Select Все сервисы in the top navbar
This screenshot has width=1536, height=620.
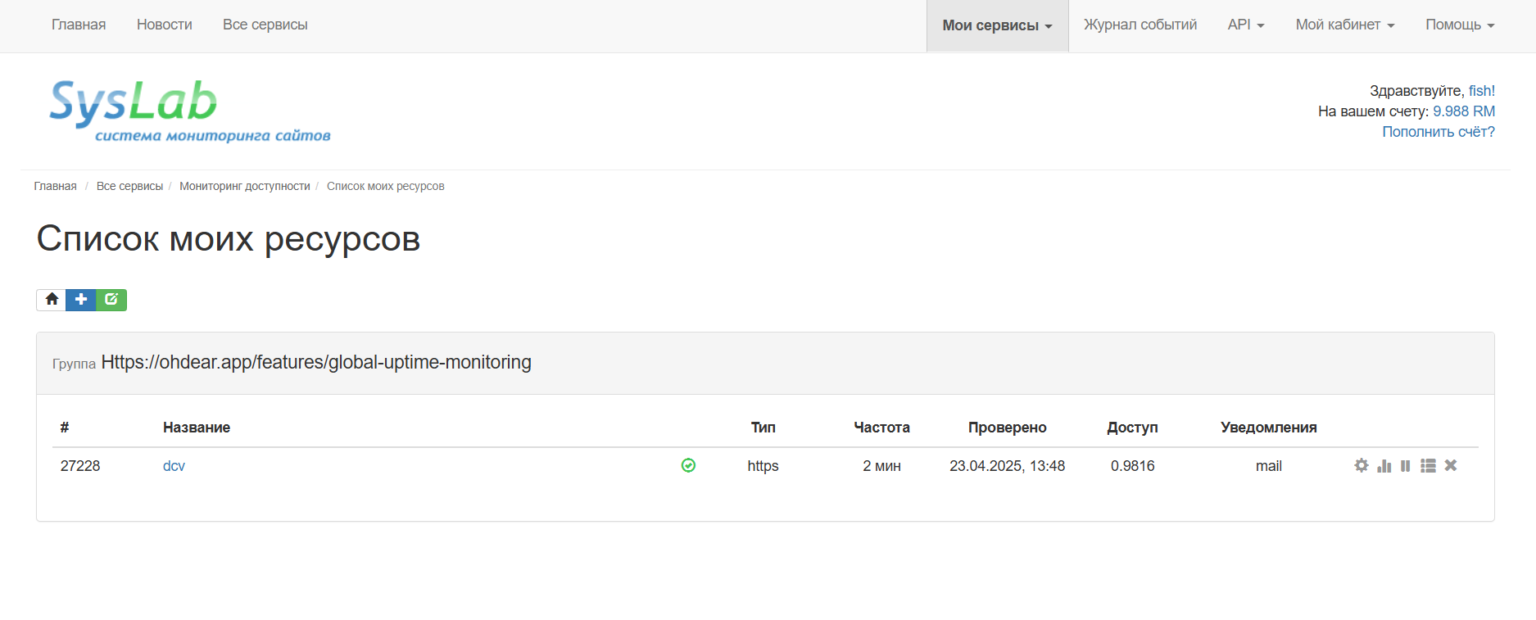(x=265, y=25)
